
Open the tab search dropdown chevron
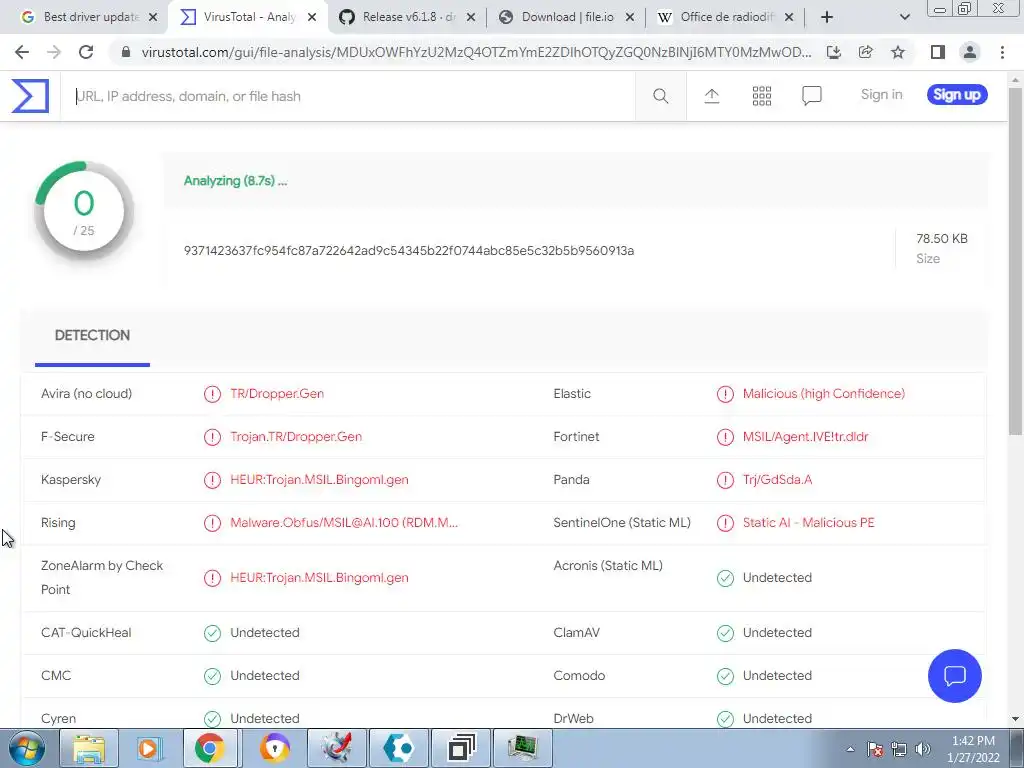tap(904, 17)
